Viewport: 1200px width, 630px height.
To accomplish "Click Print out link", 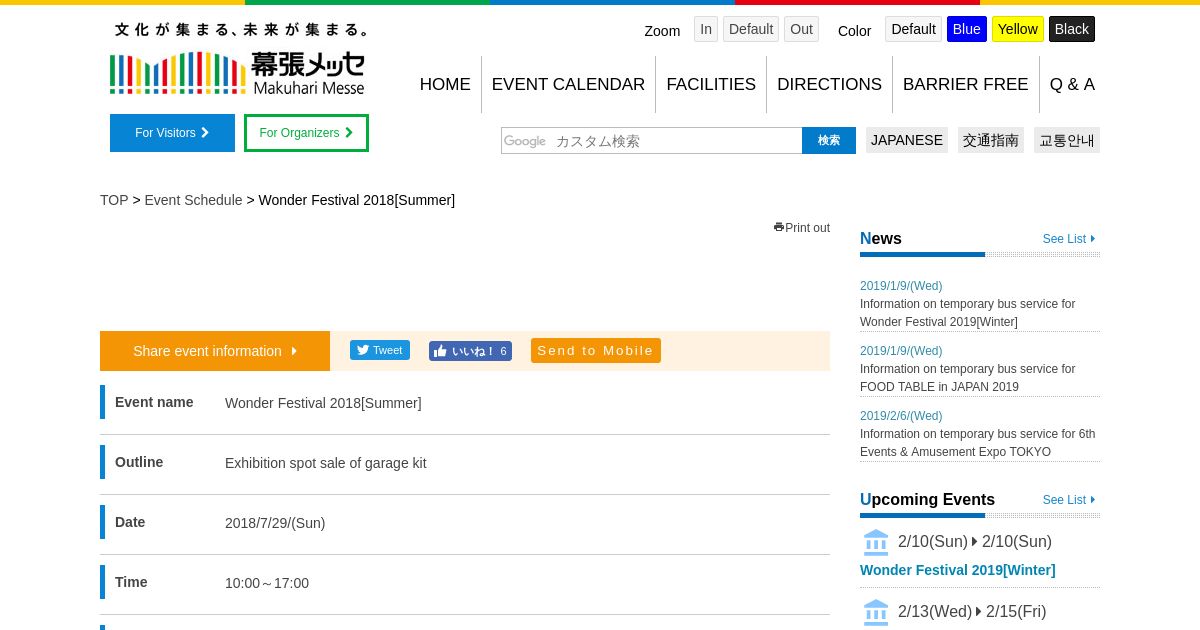I will pyautogui.click(x=807, y=228).
